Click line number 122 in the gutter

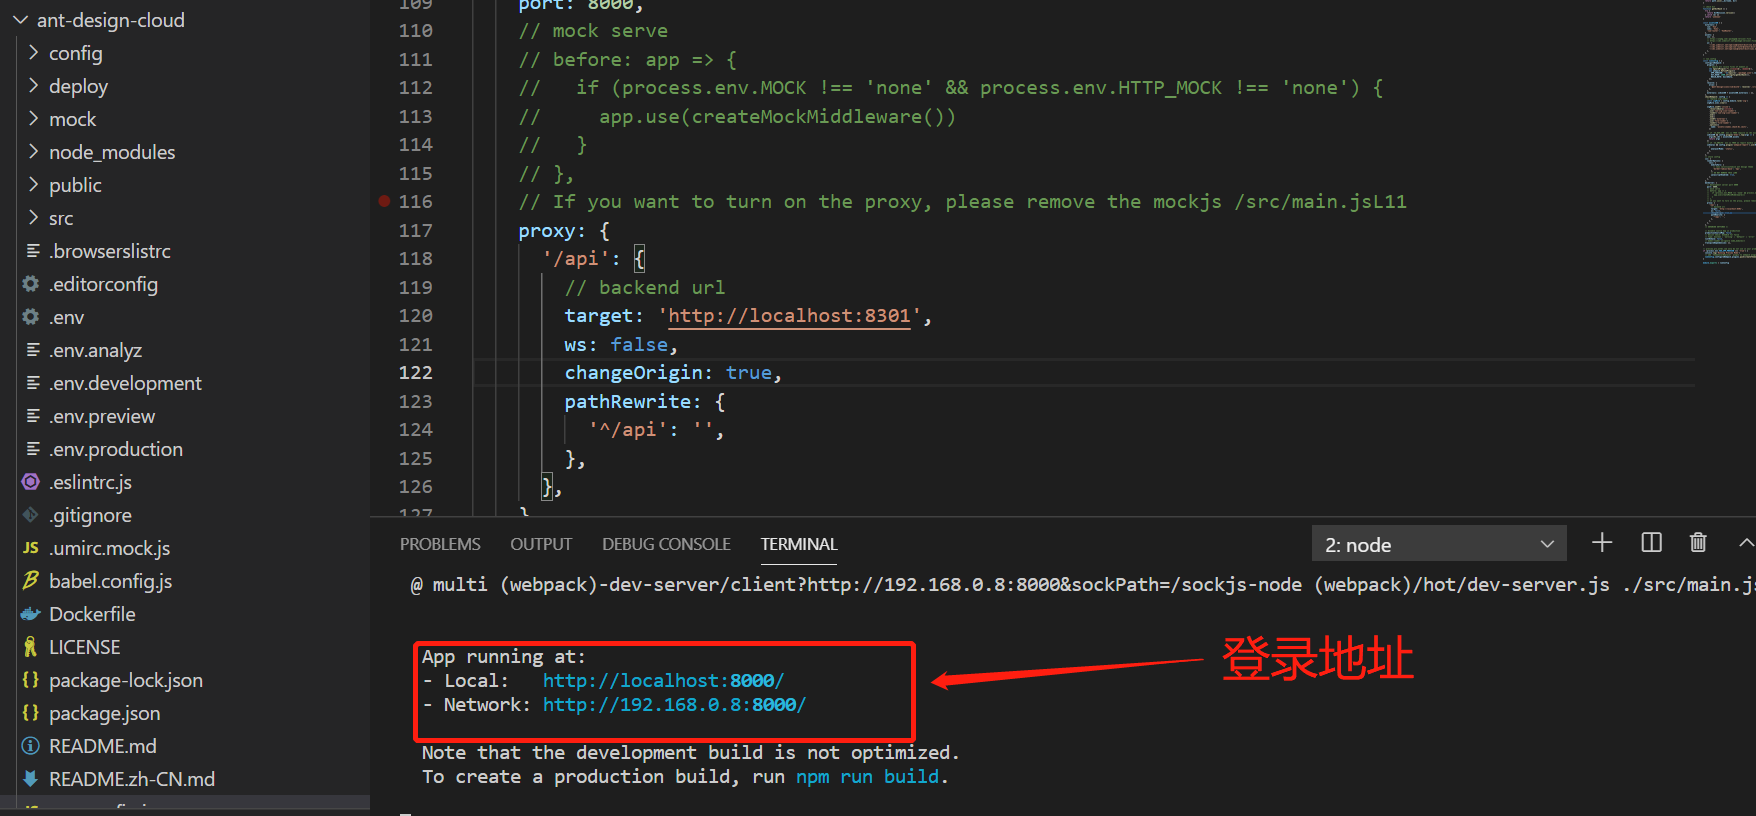pyautogui.click(x=416, y=373)
